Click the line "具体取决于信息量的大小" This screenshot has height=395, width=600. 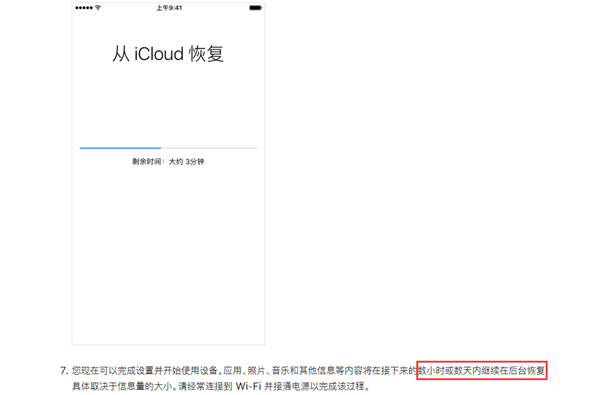point(122,386)
